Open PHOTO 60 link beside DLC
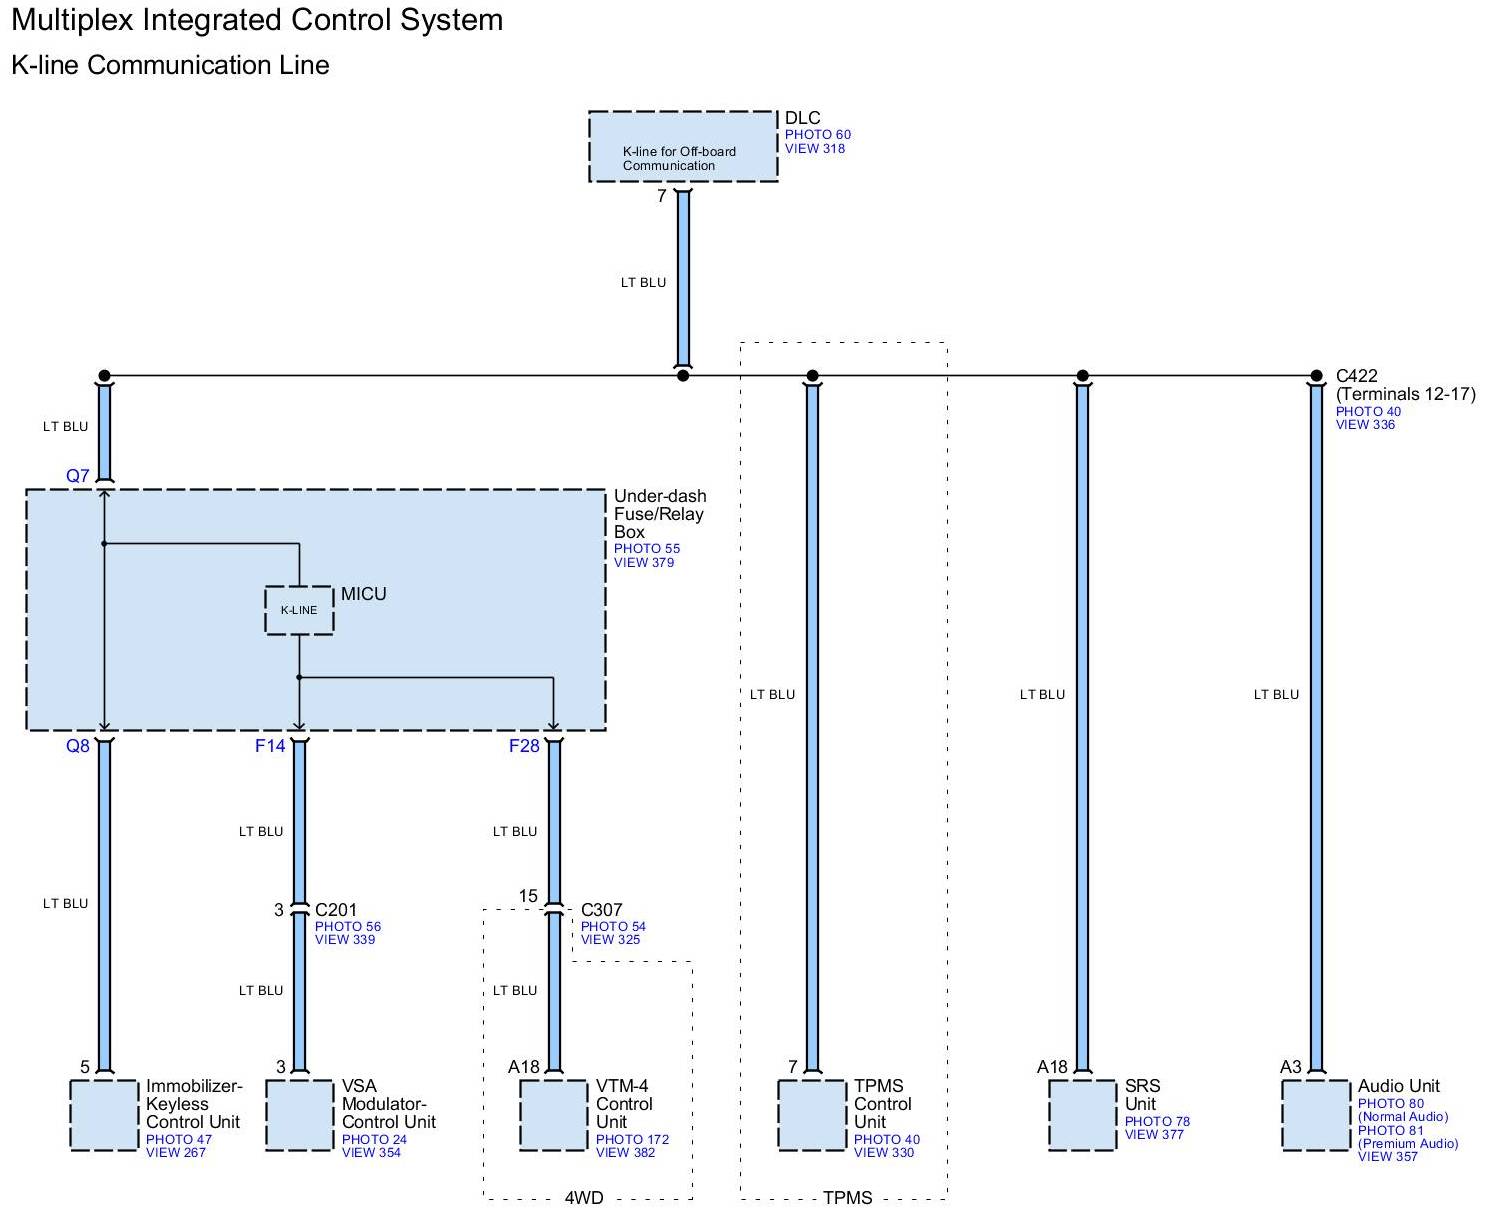 (x=817, y=135)
